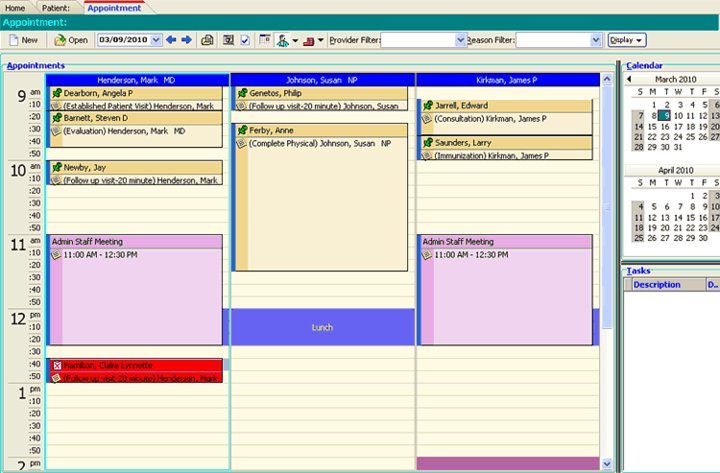Go to previous day with left arrow
Image resolution: width=720 pixels, height=473 pixels.
click(171, 40)
